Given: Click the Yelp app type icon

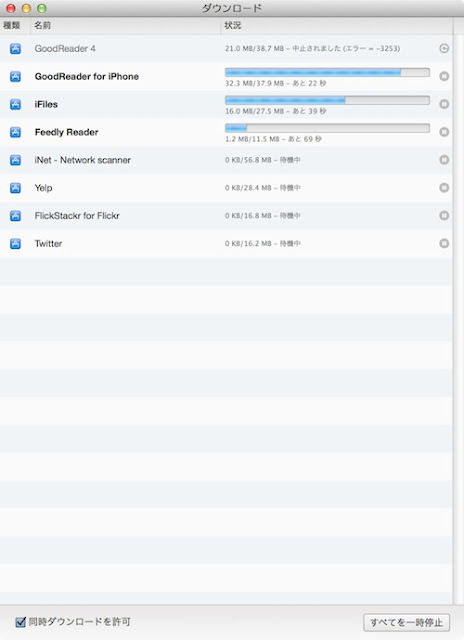Looking at the screenshot, I should [x=16, y=188].
